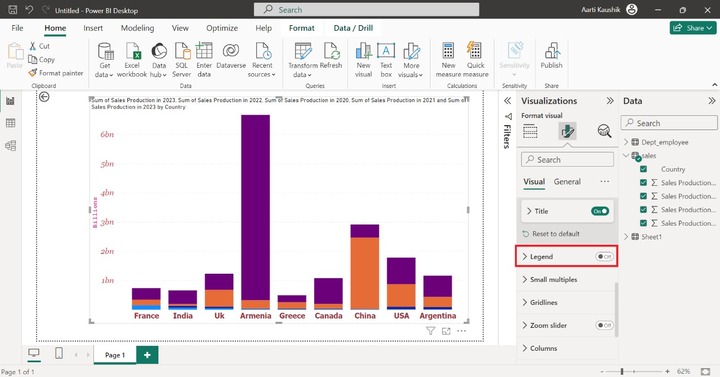Open the Optimize ribbon tab

pyautogui.click(x=222, y=28)
